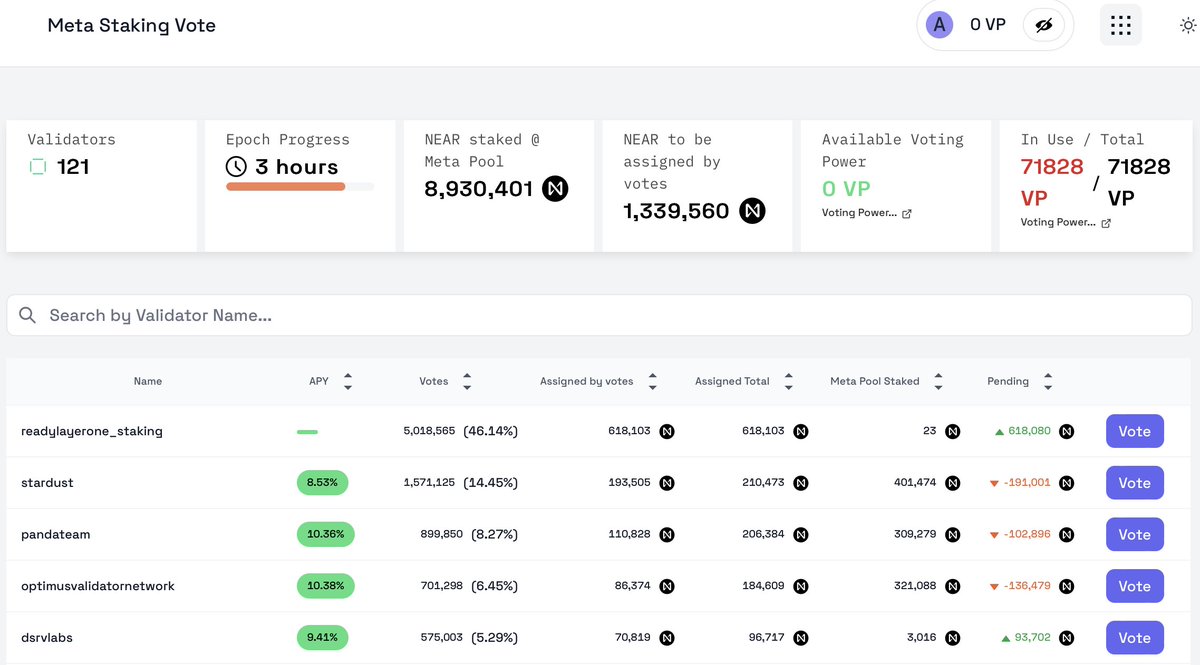This screenshot has height=665, width=1200.
Task: Click the Name column header
Action: click(x=148, y=381)
